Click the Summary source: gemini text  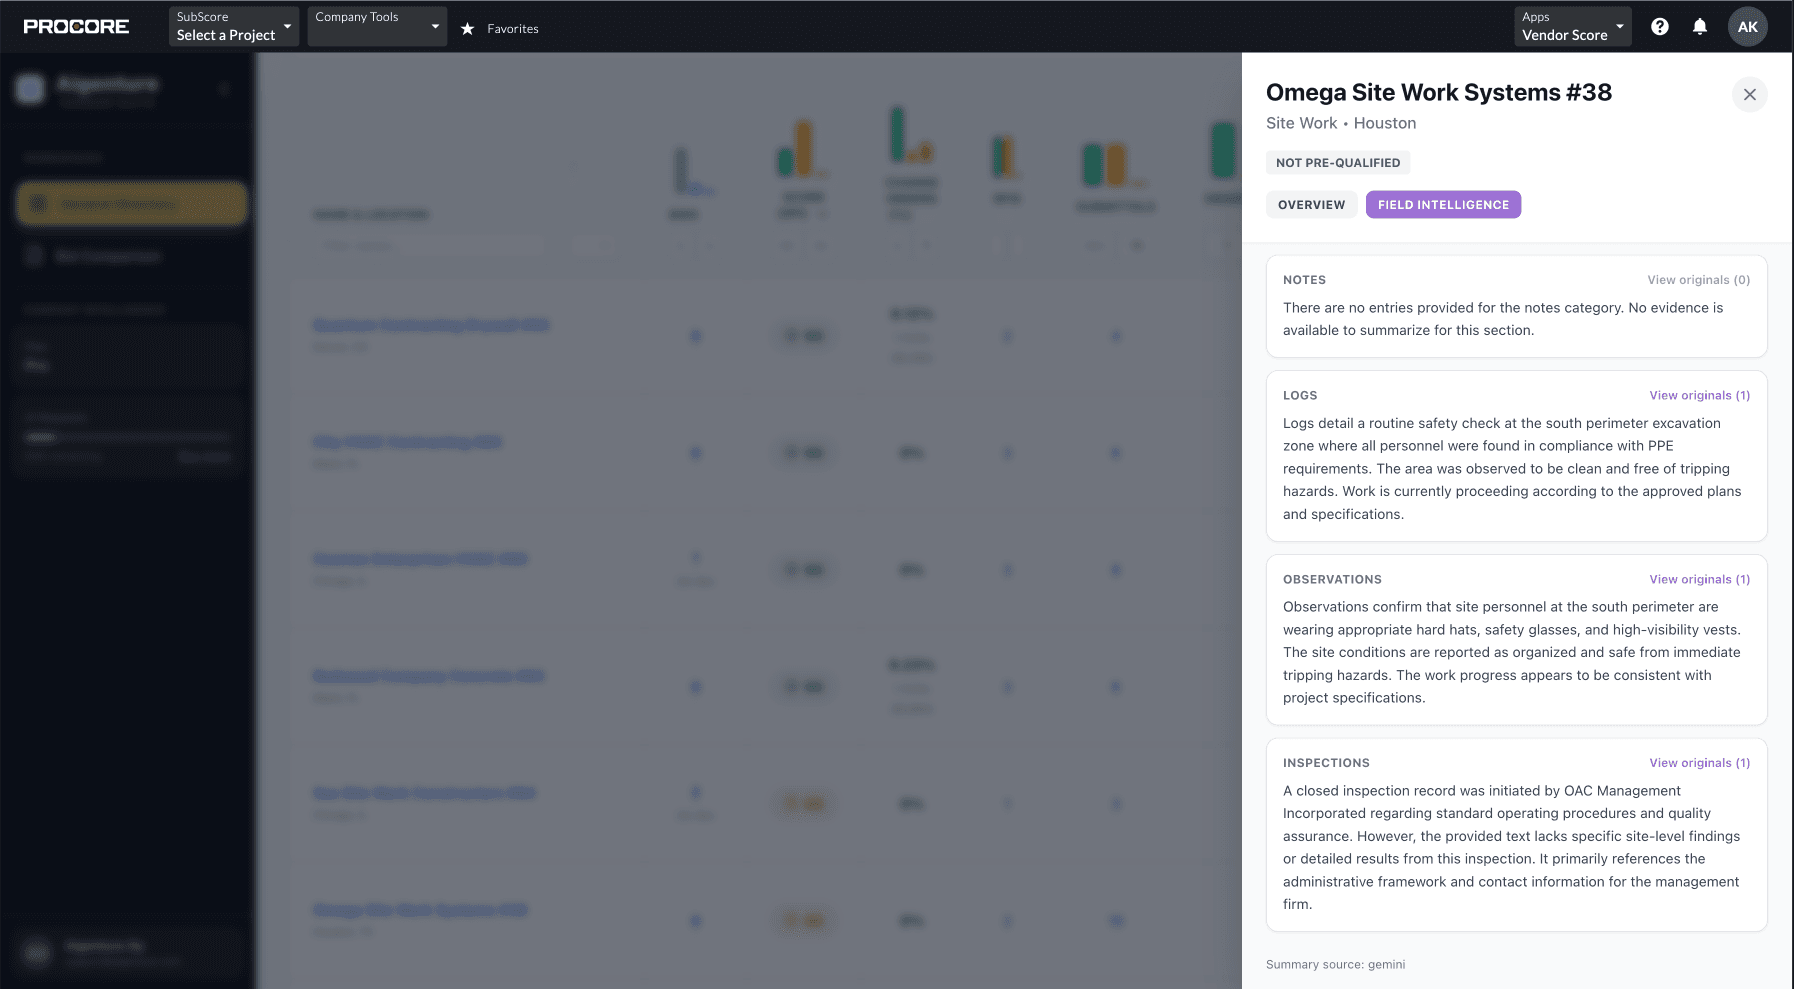[1336, 965]
